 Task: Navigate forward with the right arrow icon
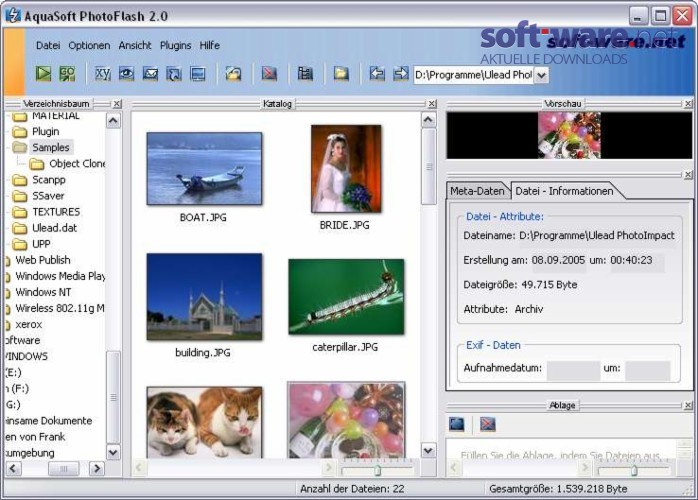[x=401, y=73]
